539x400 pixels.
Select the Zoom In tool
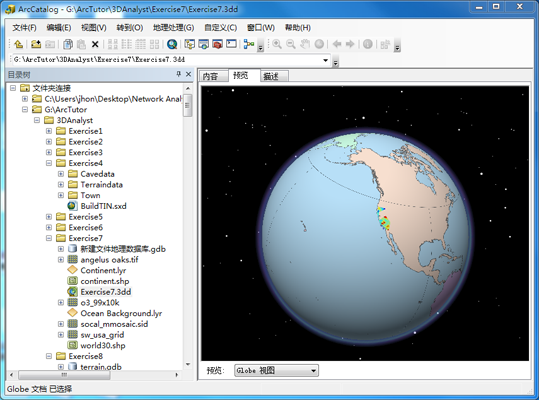coord(277,44)
